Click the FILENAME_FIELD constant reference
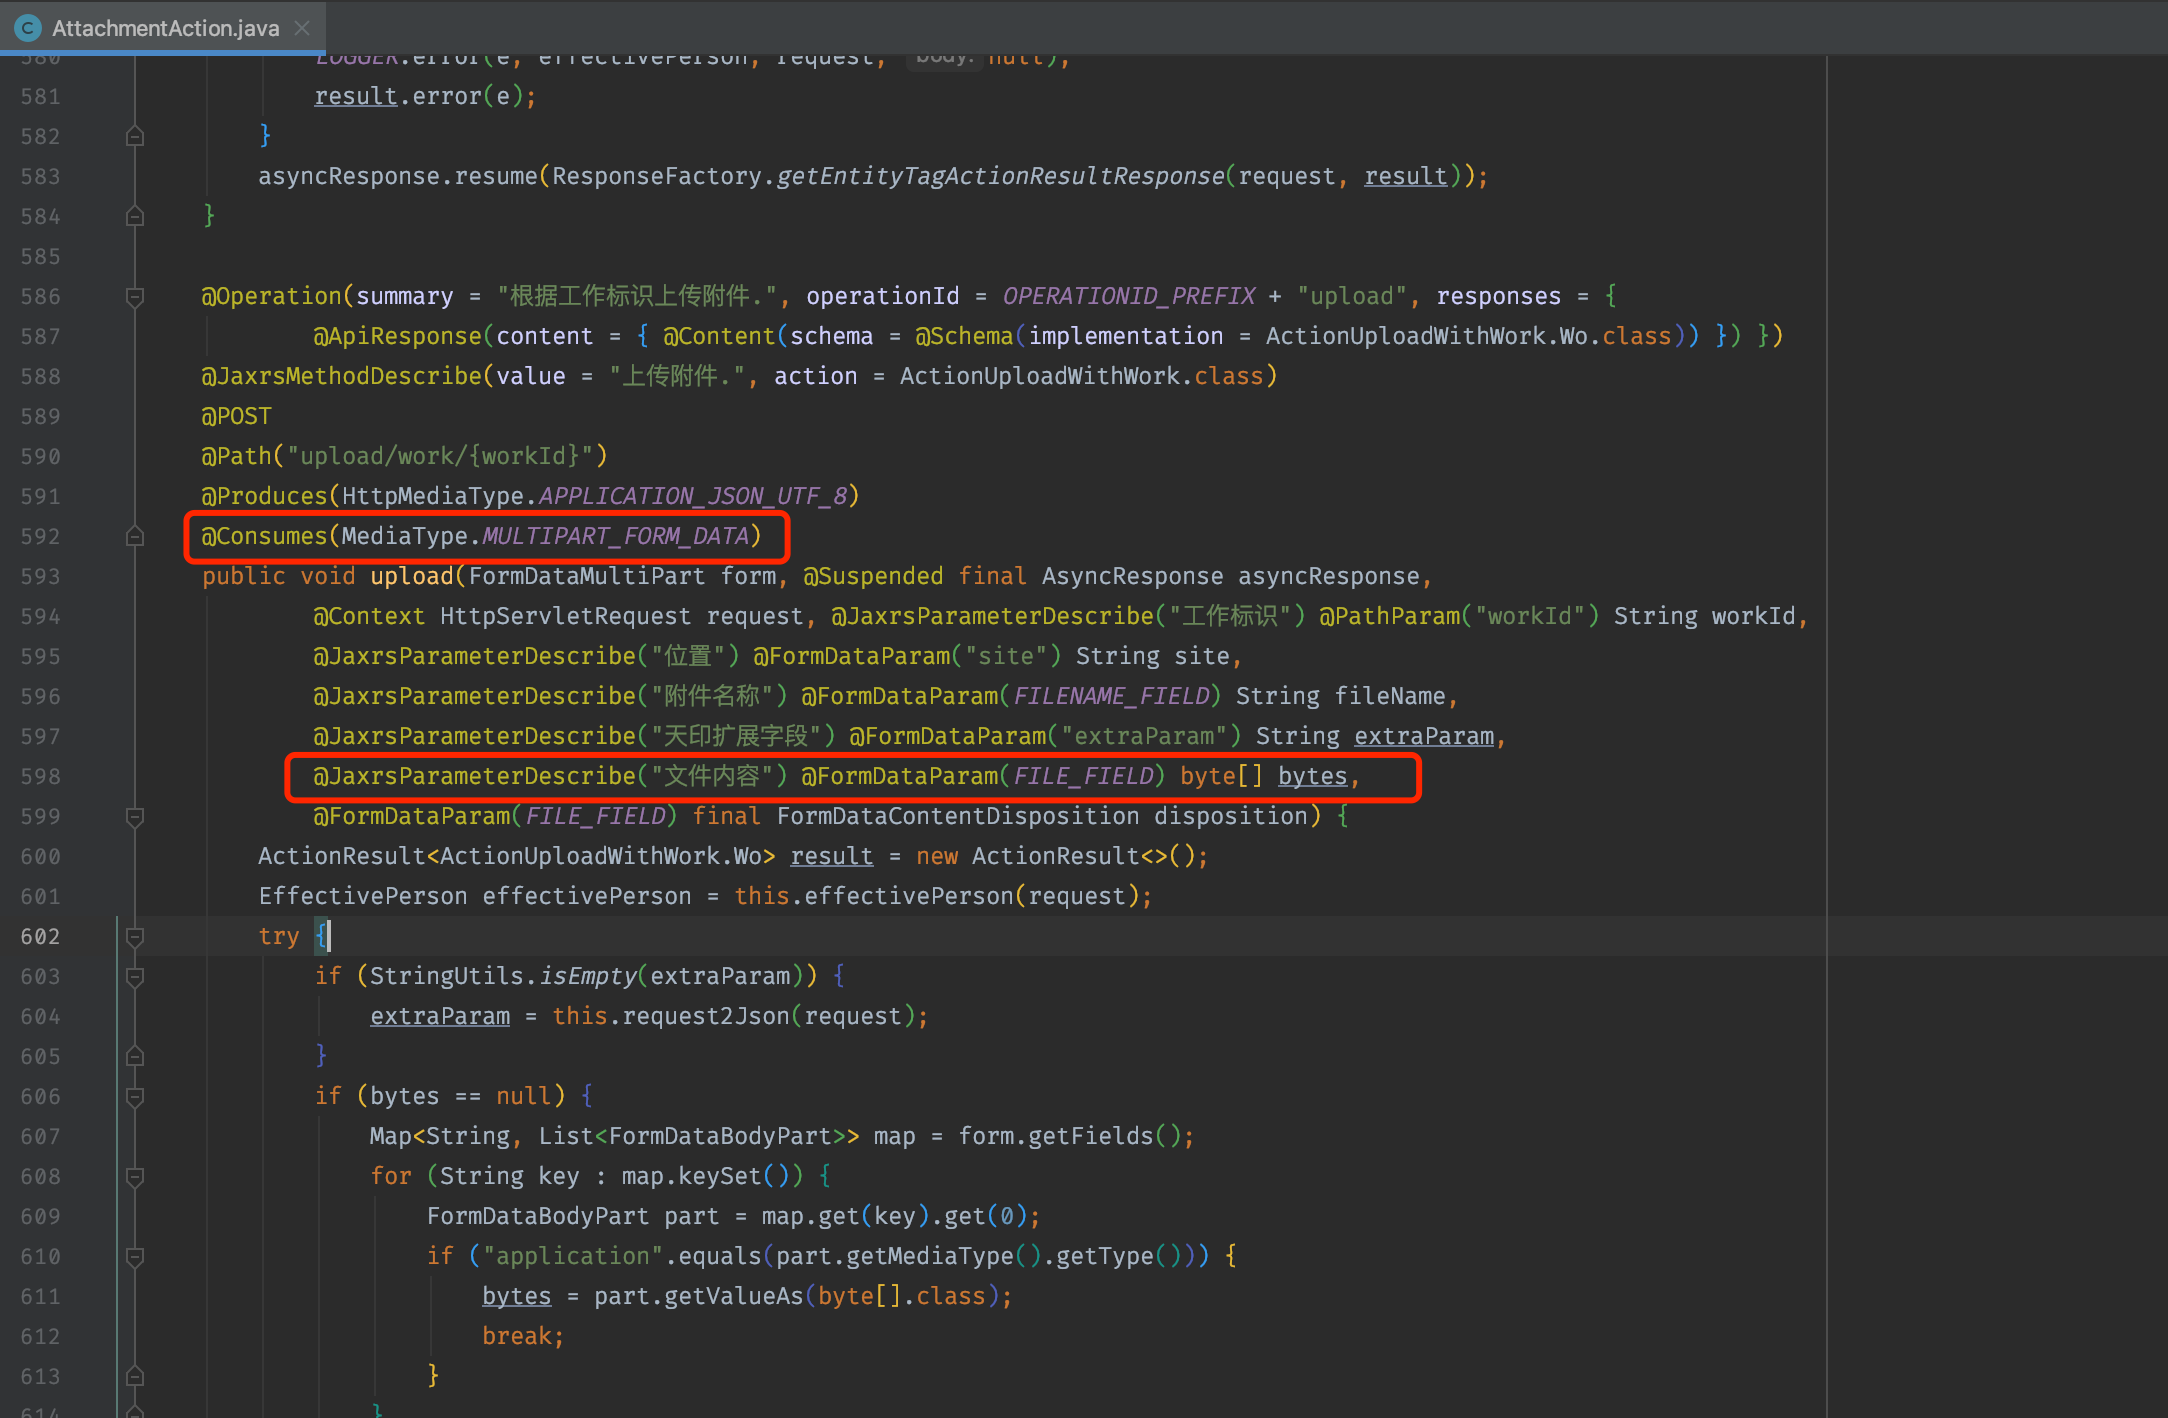Viewport: 2168px width, 1418px height. pos(1111,696)
